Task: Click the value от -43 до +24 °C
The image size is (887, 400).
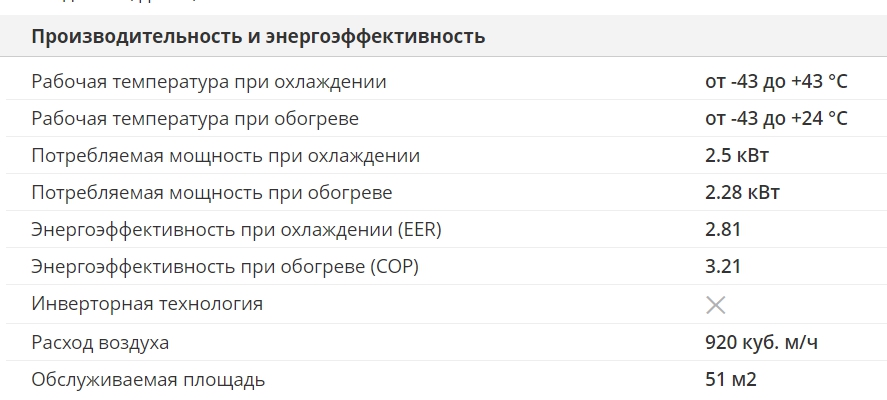Action: tap(776, 119)
